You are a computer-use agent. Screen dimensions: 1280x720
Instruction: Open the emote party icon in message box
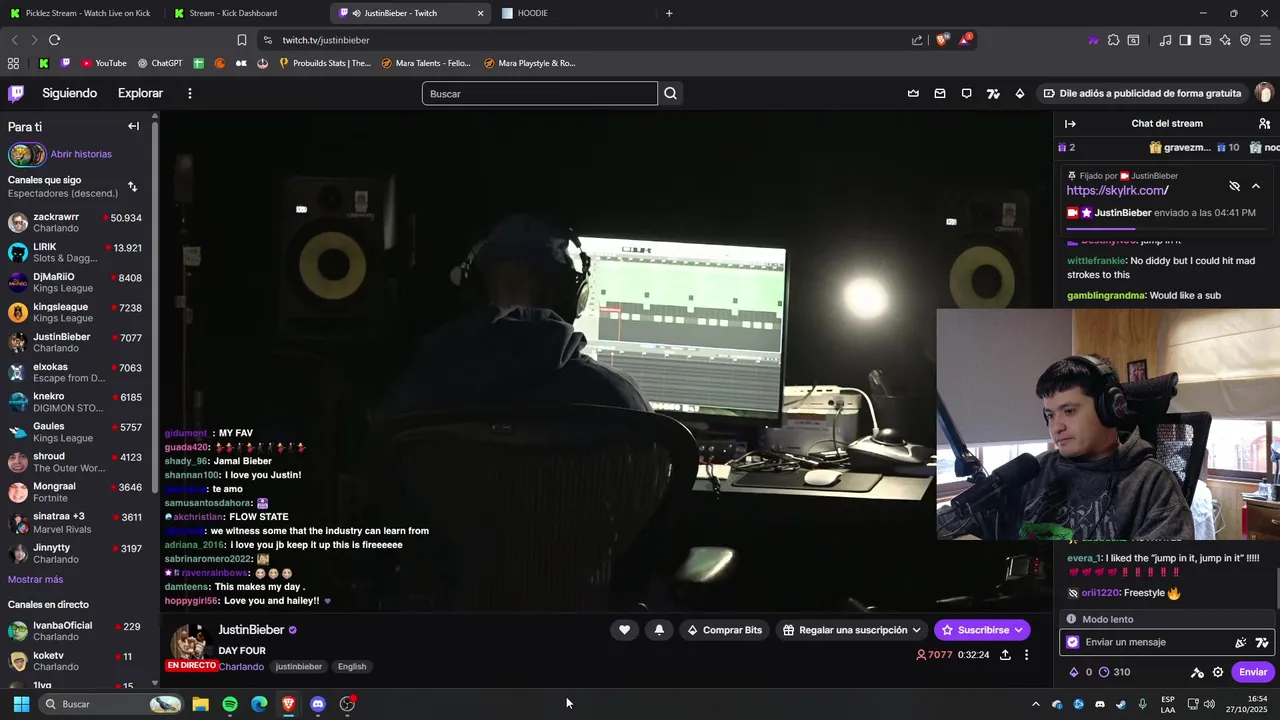tap(1241, 643)
